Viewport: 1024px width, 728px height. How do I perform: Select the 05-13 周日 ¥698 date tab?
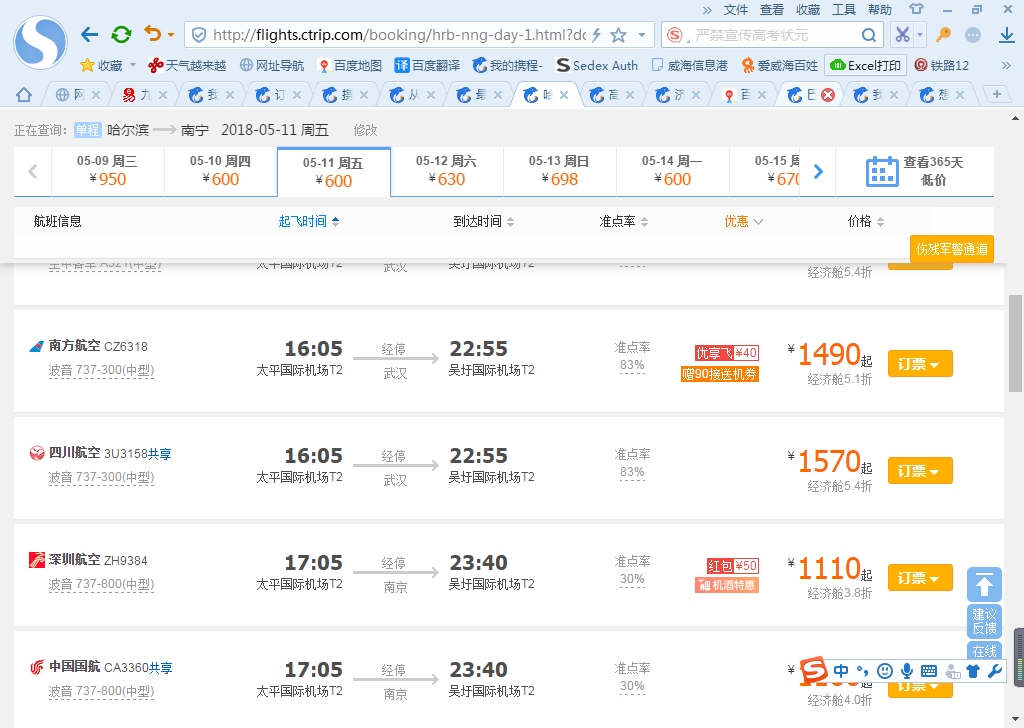coord(560,171)
